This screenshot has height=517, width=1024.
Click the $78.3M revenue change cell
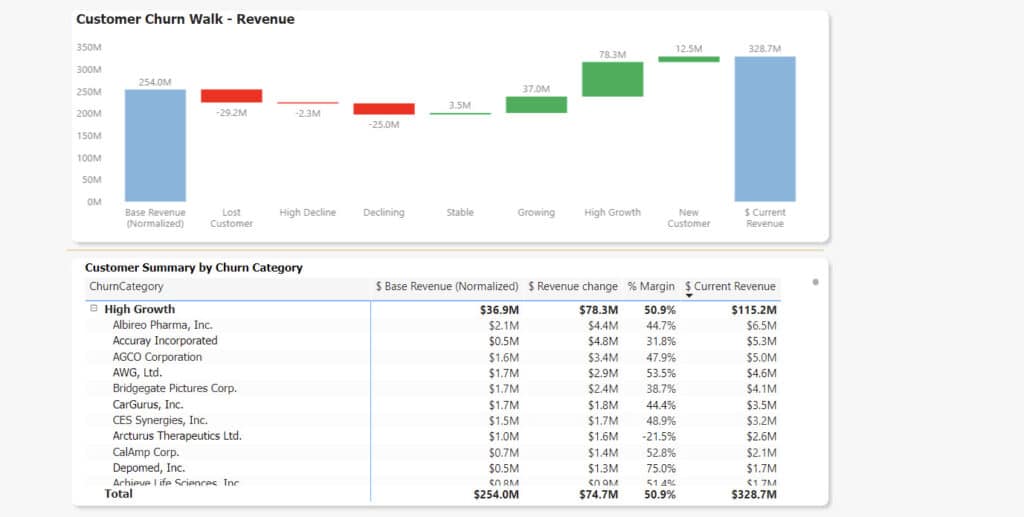598,310
